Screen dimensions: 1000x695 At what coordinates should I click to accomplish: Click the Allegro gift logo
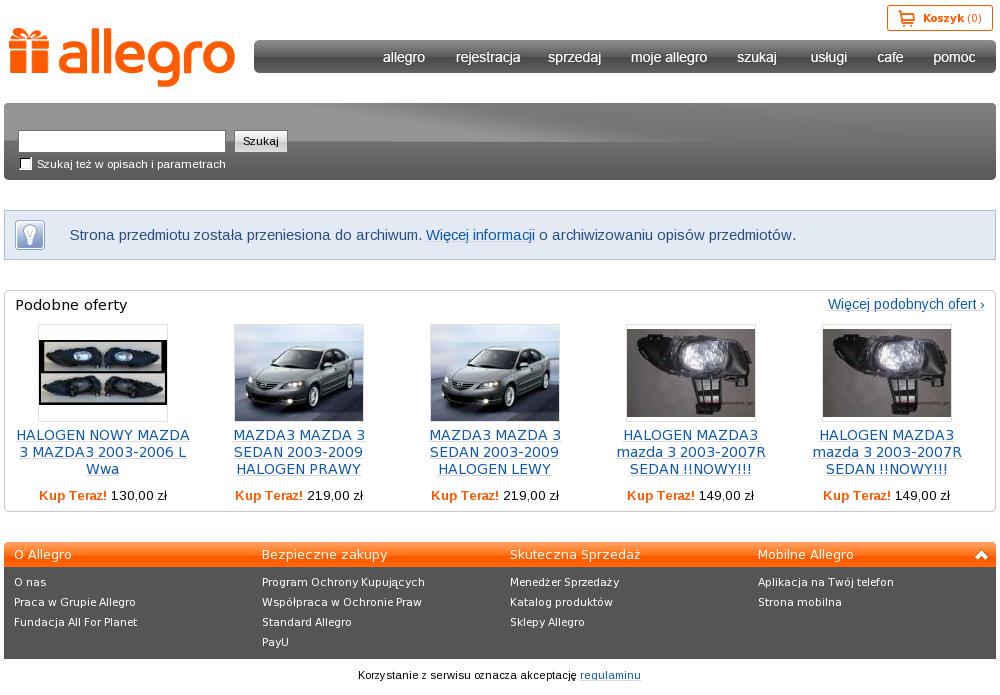pos(122,57)
